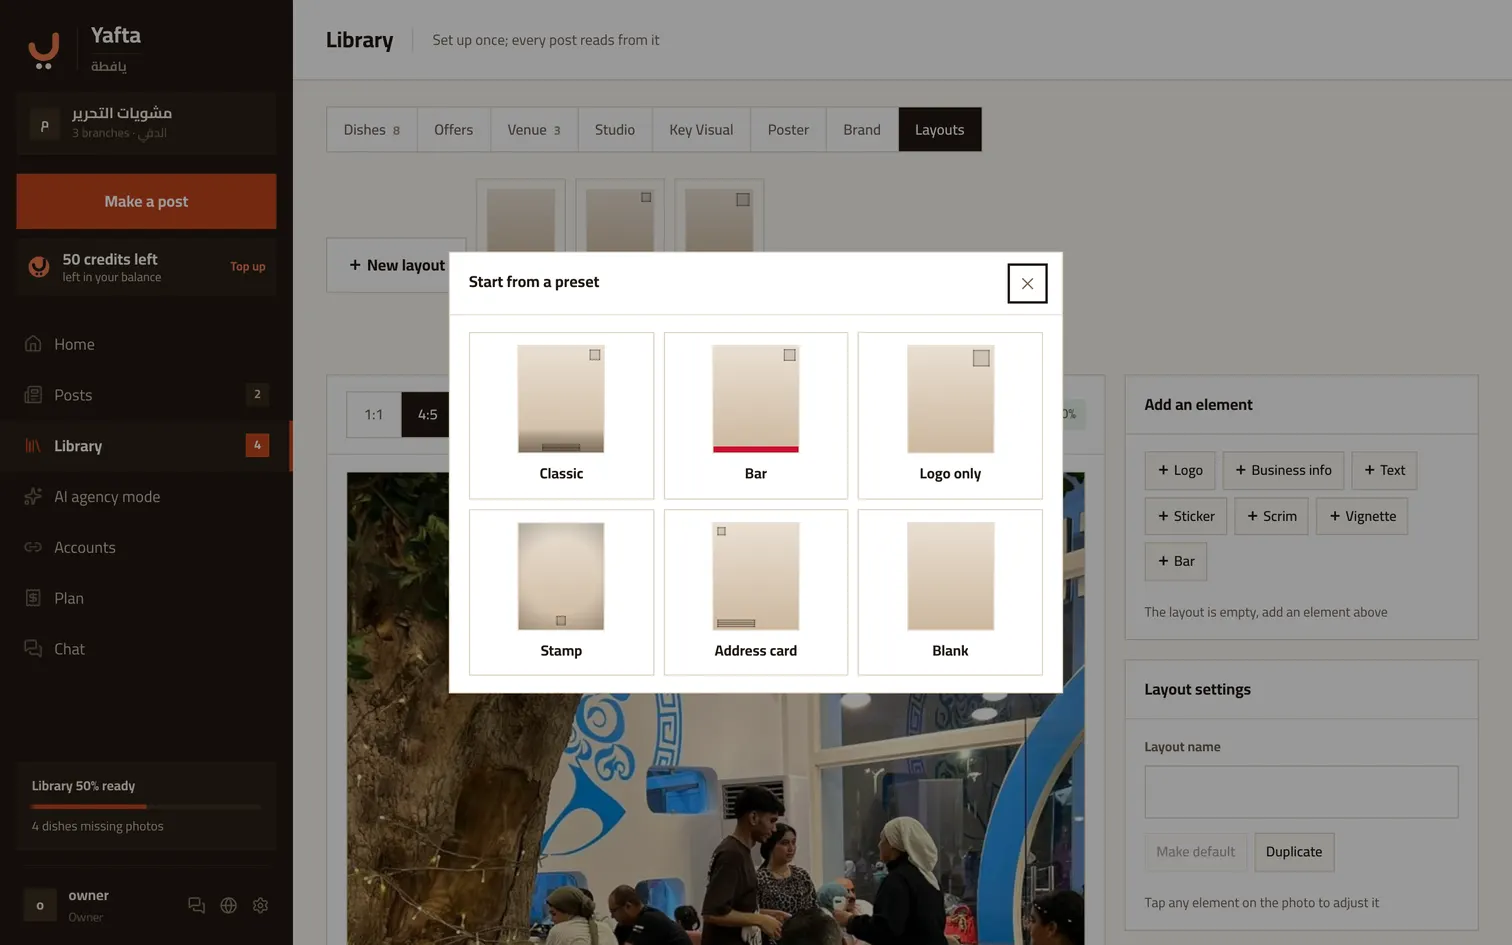Click the New layout button
The width and height of the screenshot is (1512, 945).
(x=396, y=265)
